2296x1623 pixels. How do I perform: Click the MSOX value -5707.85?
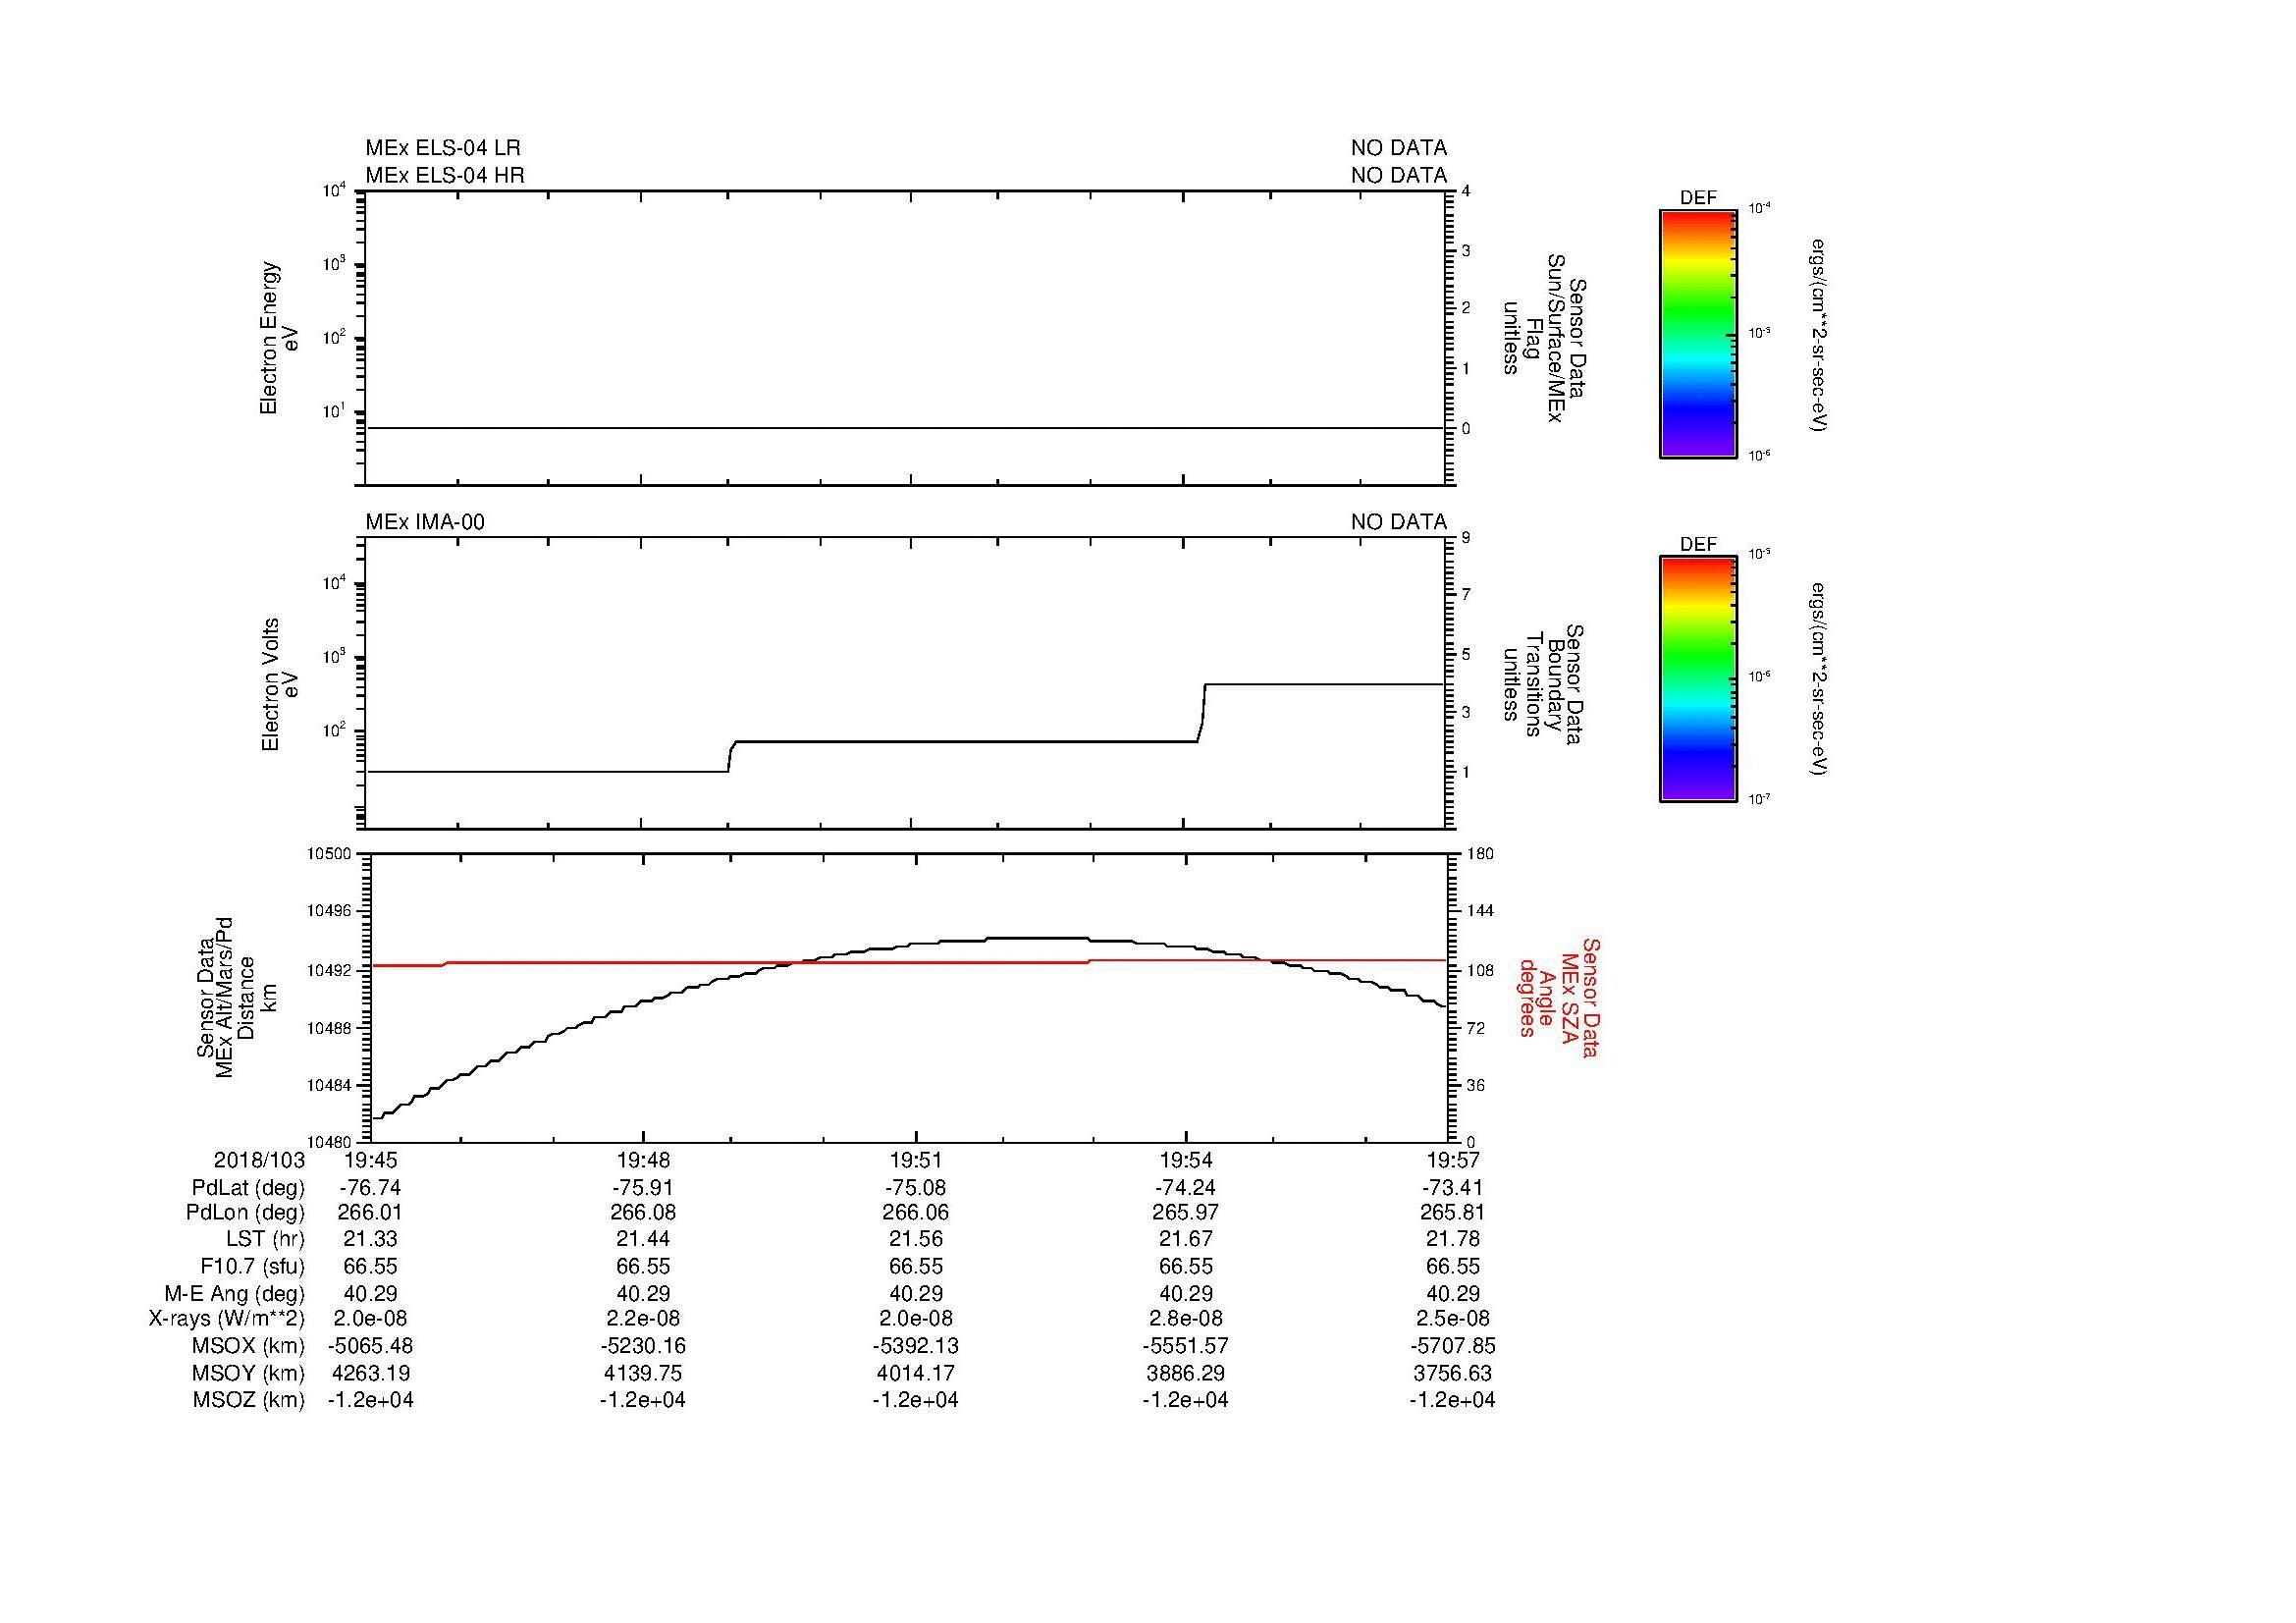[1452, 1346]
